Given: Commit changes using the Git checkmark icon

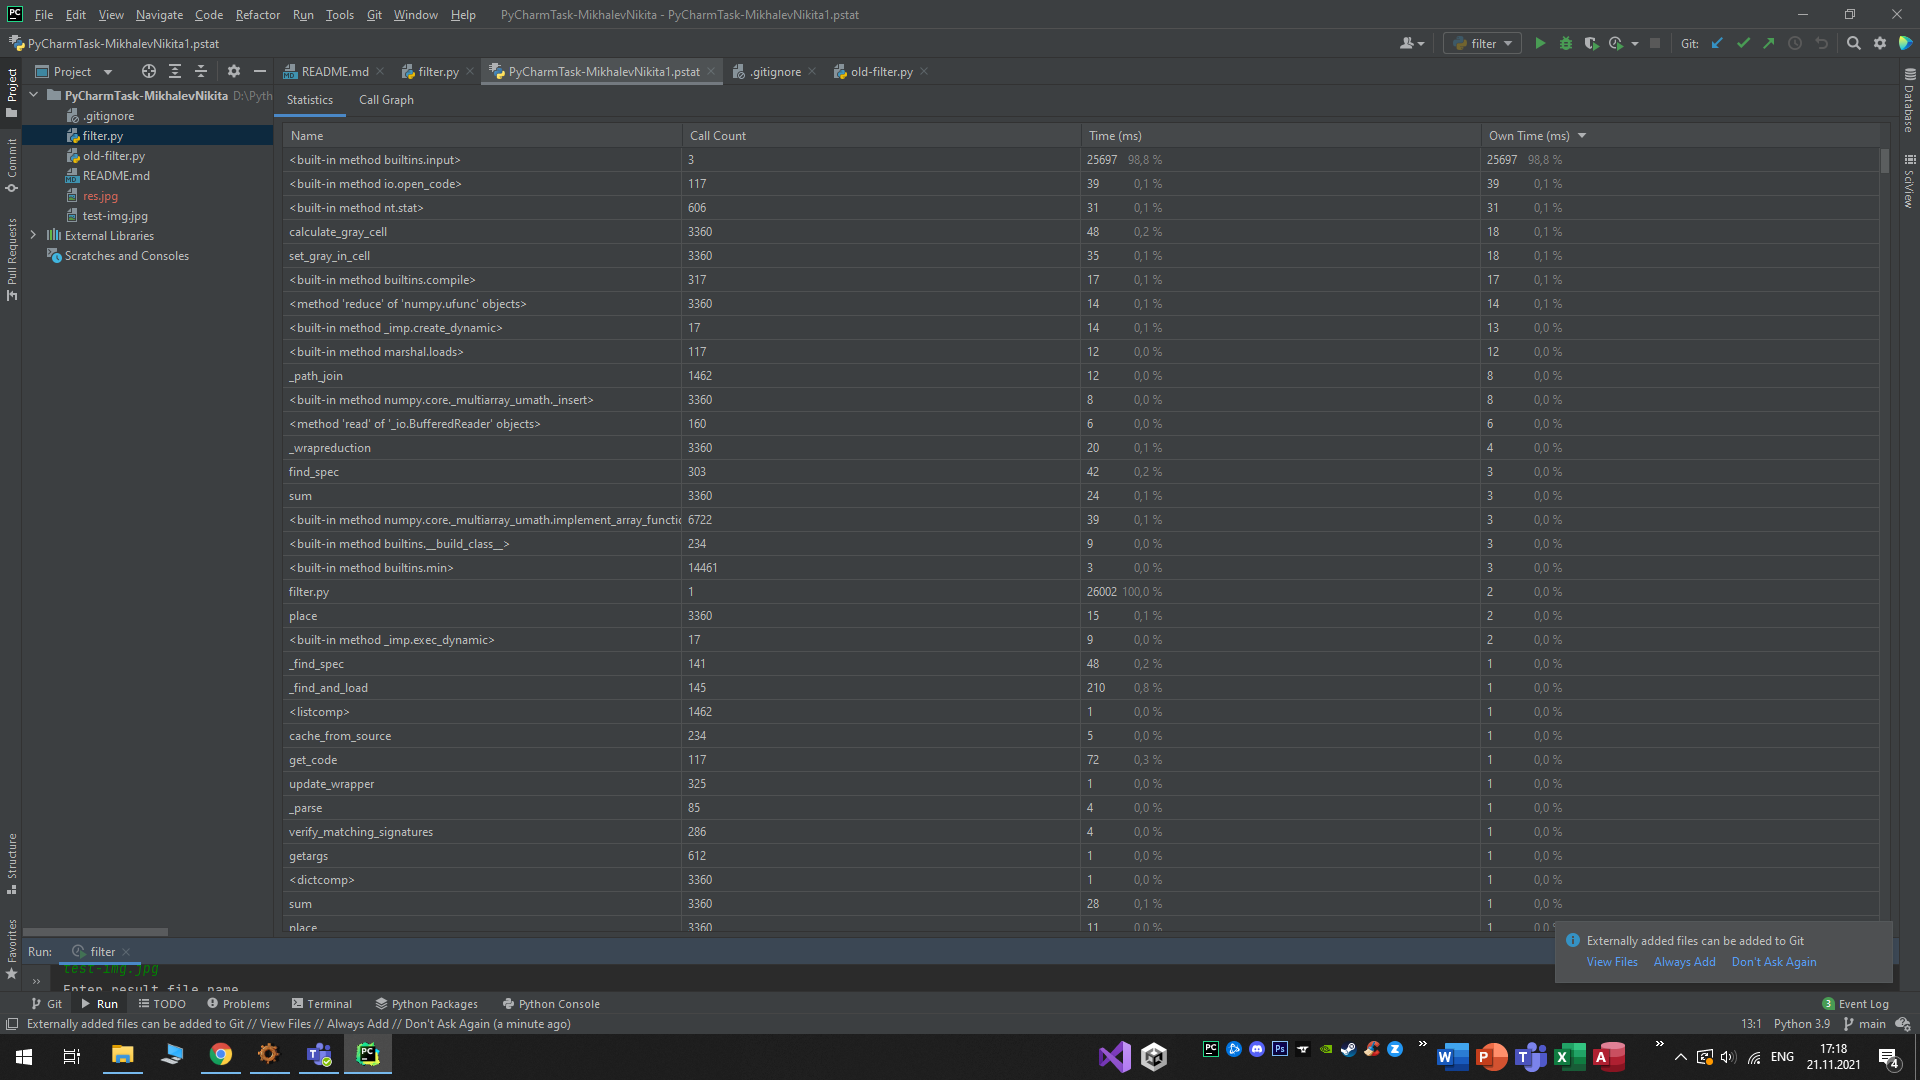Looking at the screenshot, I should click(1743, 43).
